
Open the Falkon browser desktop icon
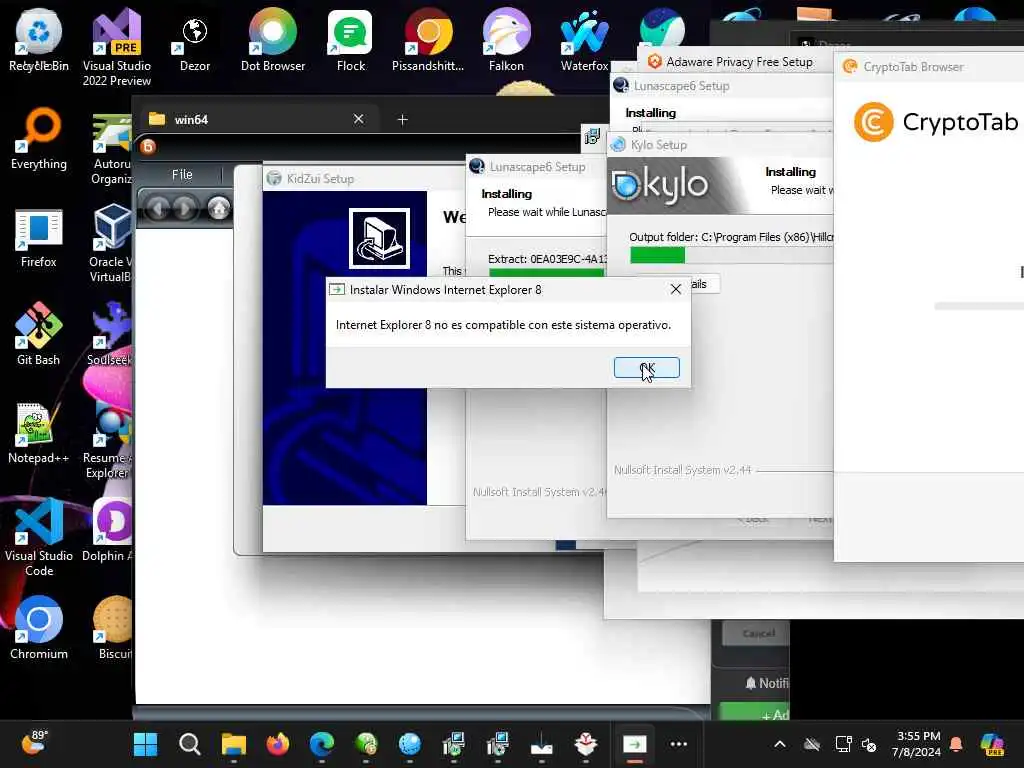506,40
